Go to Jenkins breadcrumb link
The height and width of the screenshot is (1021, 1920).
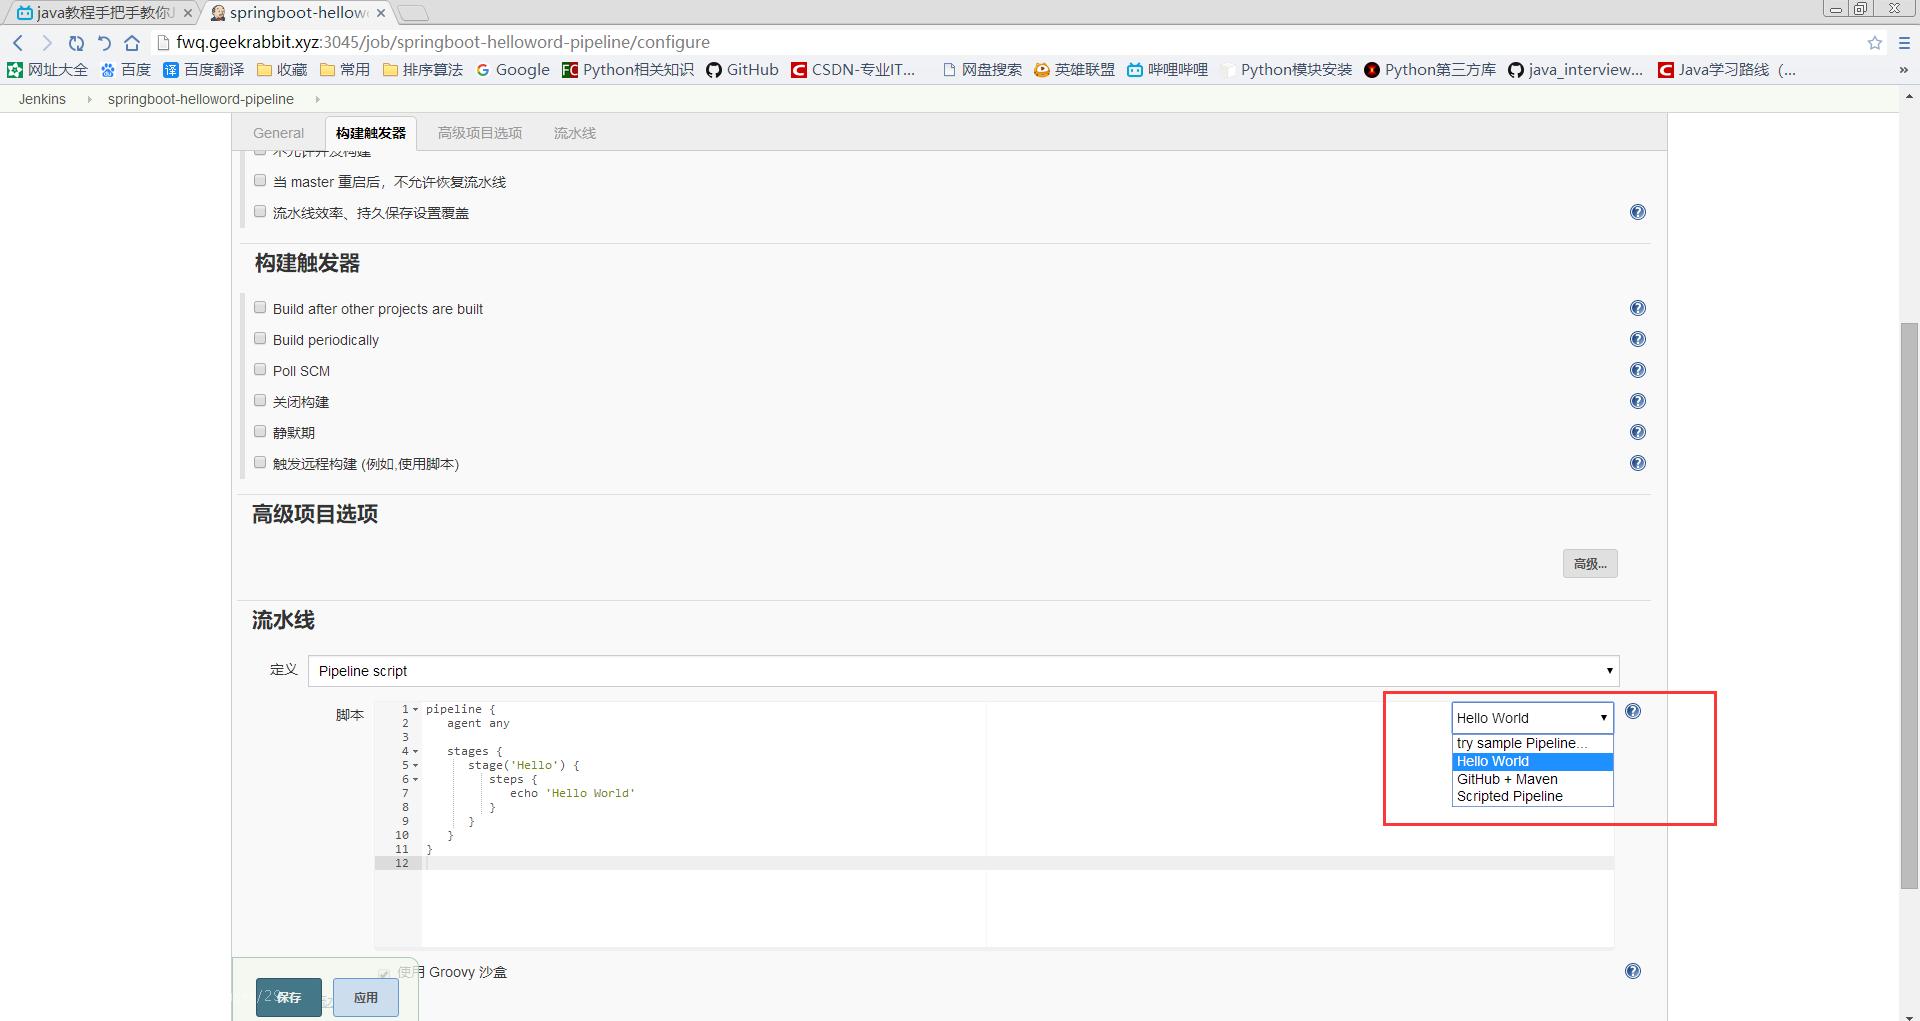coord(42,99)
